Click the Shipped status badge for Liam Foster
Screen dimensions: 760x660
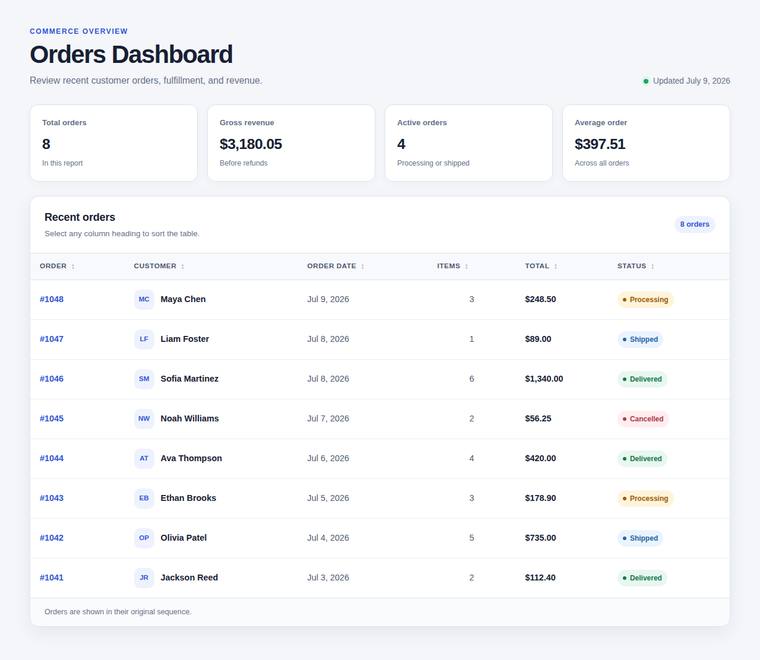[640, 339]
